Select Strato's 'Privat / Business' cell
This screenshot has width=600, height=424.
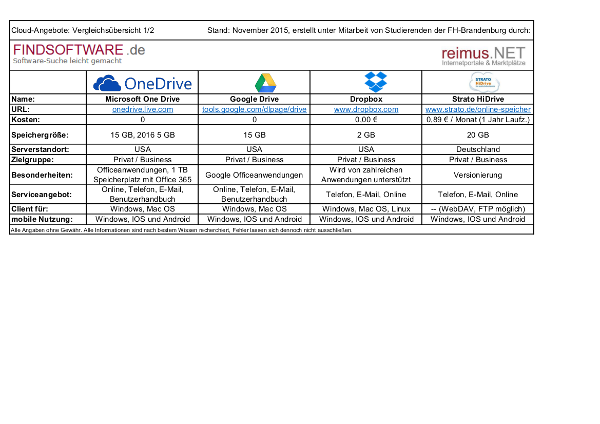(x=478, y=160)
